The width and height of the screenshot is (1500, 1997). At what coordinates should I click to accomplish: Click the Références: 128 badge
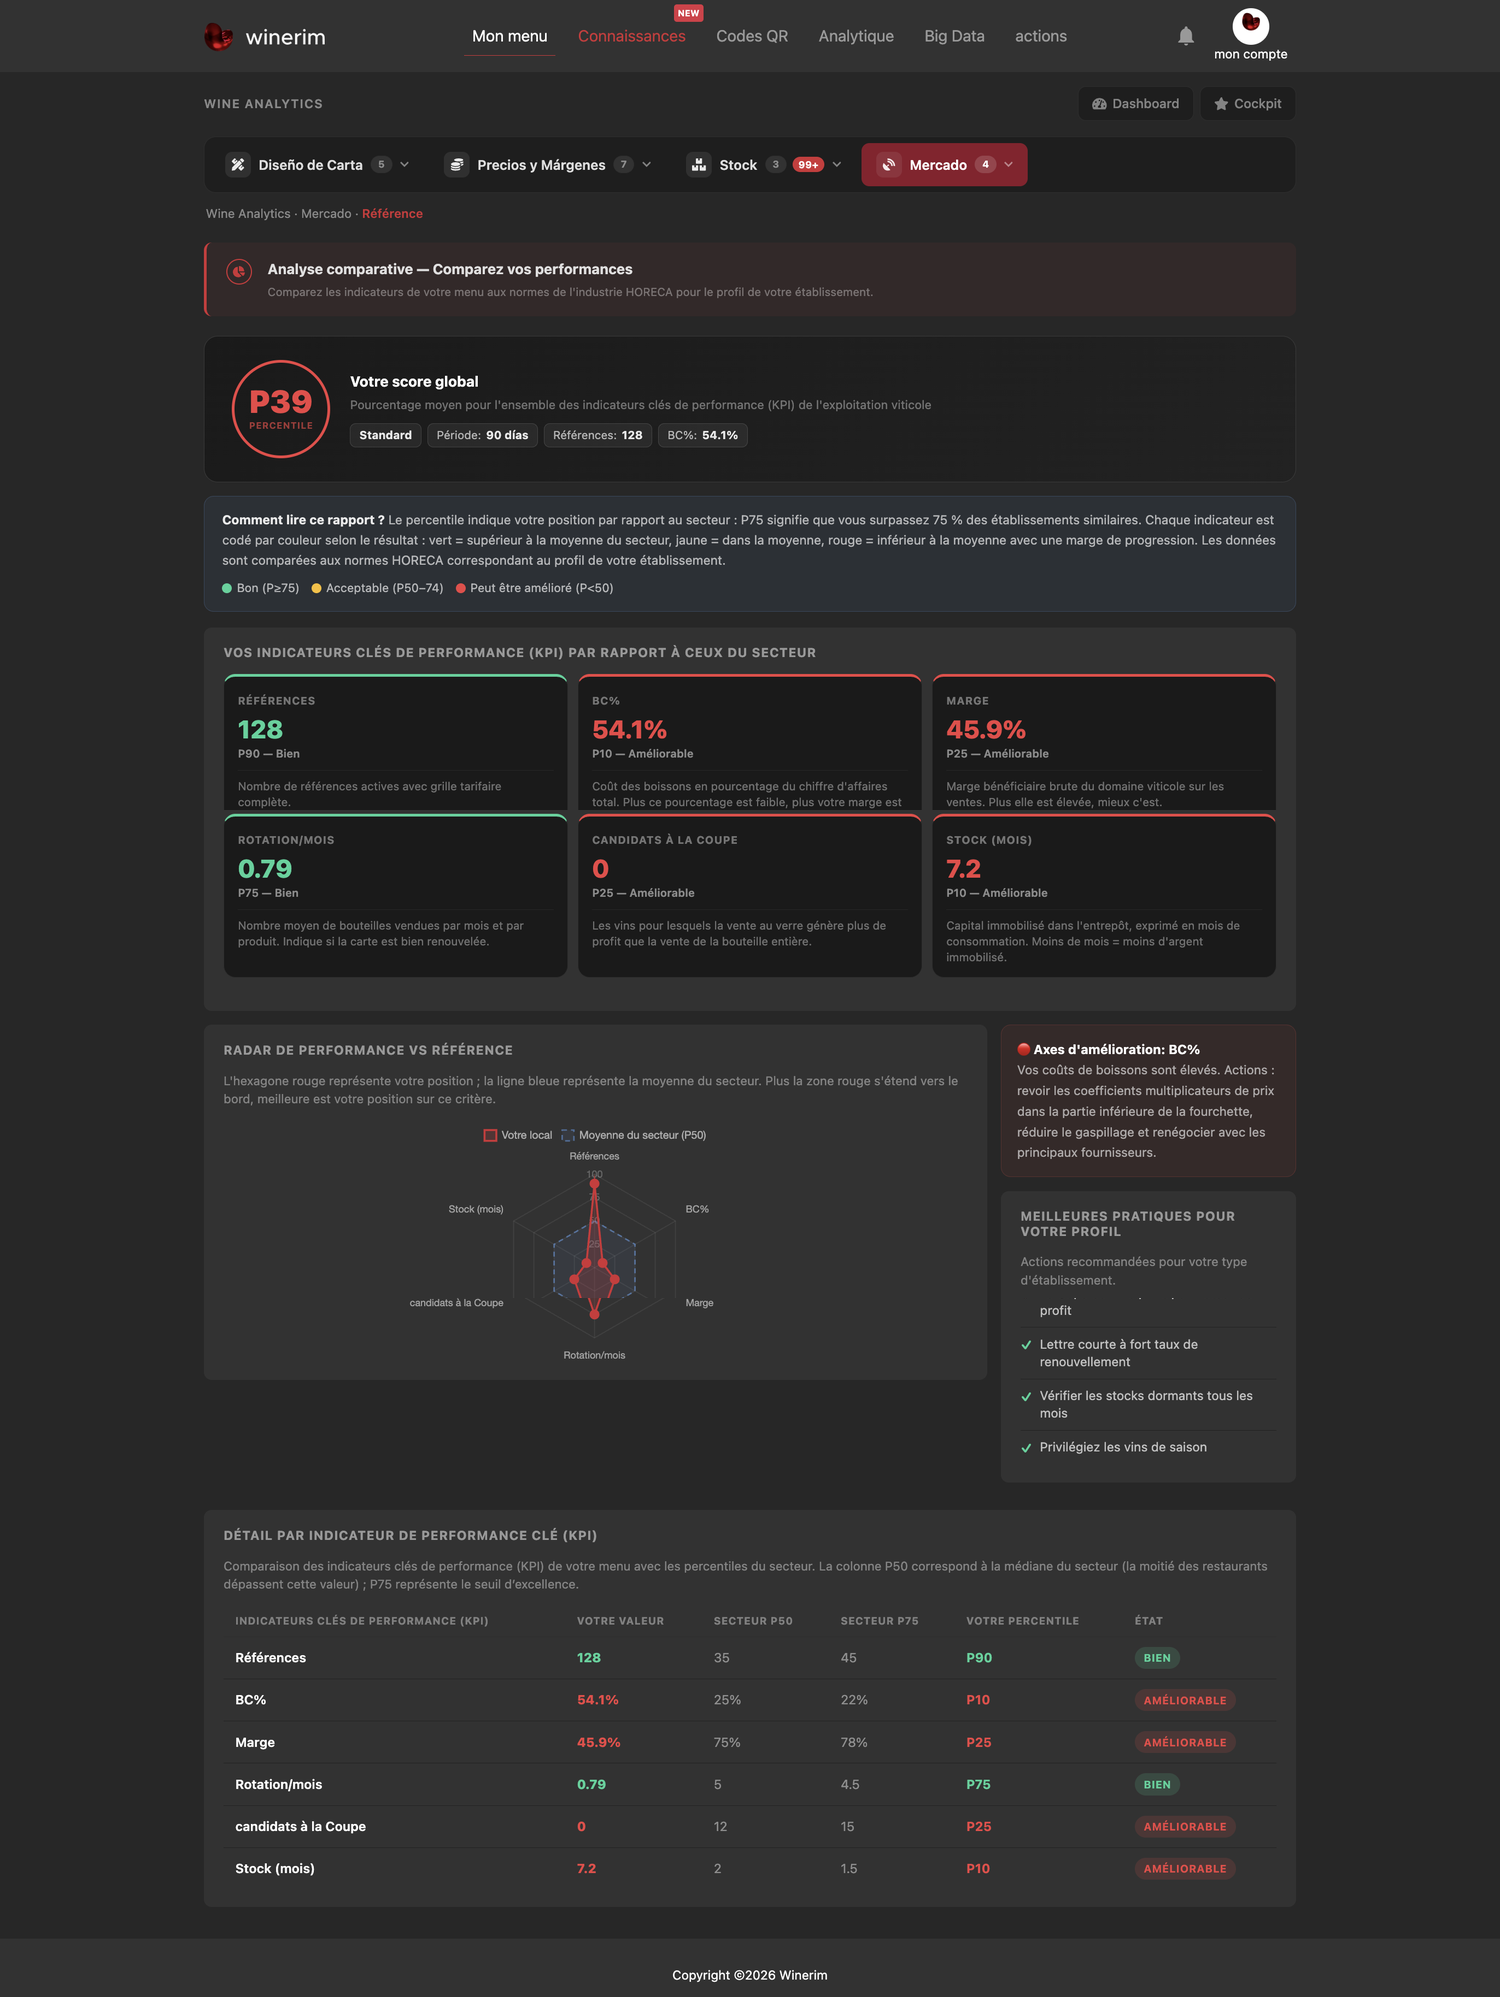click(x=598, y=435)
